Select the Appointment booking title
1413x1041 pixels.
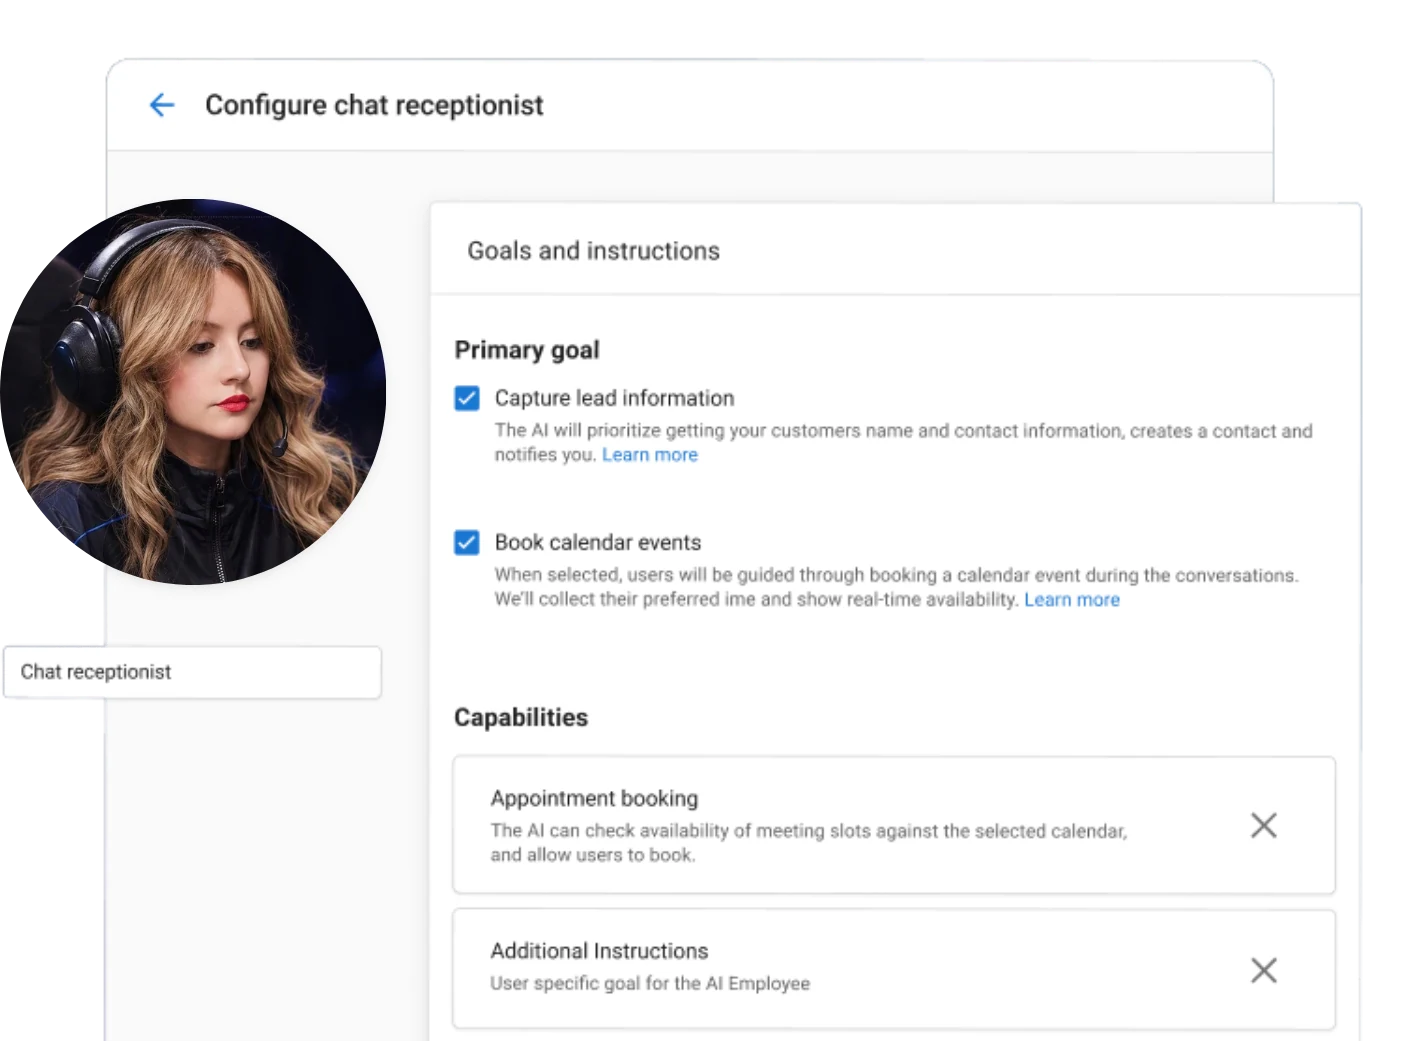pos(594,798)
